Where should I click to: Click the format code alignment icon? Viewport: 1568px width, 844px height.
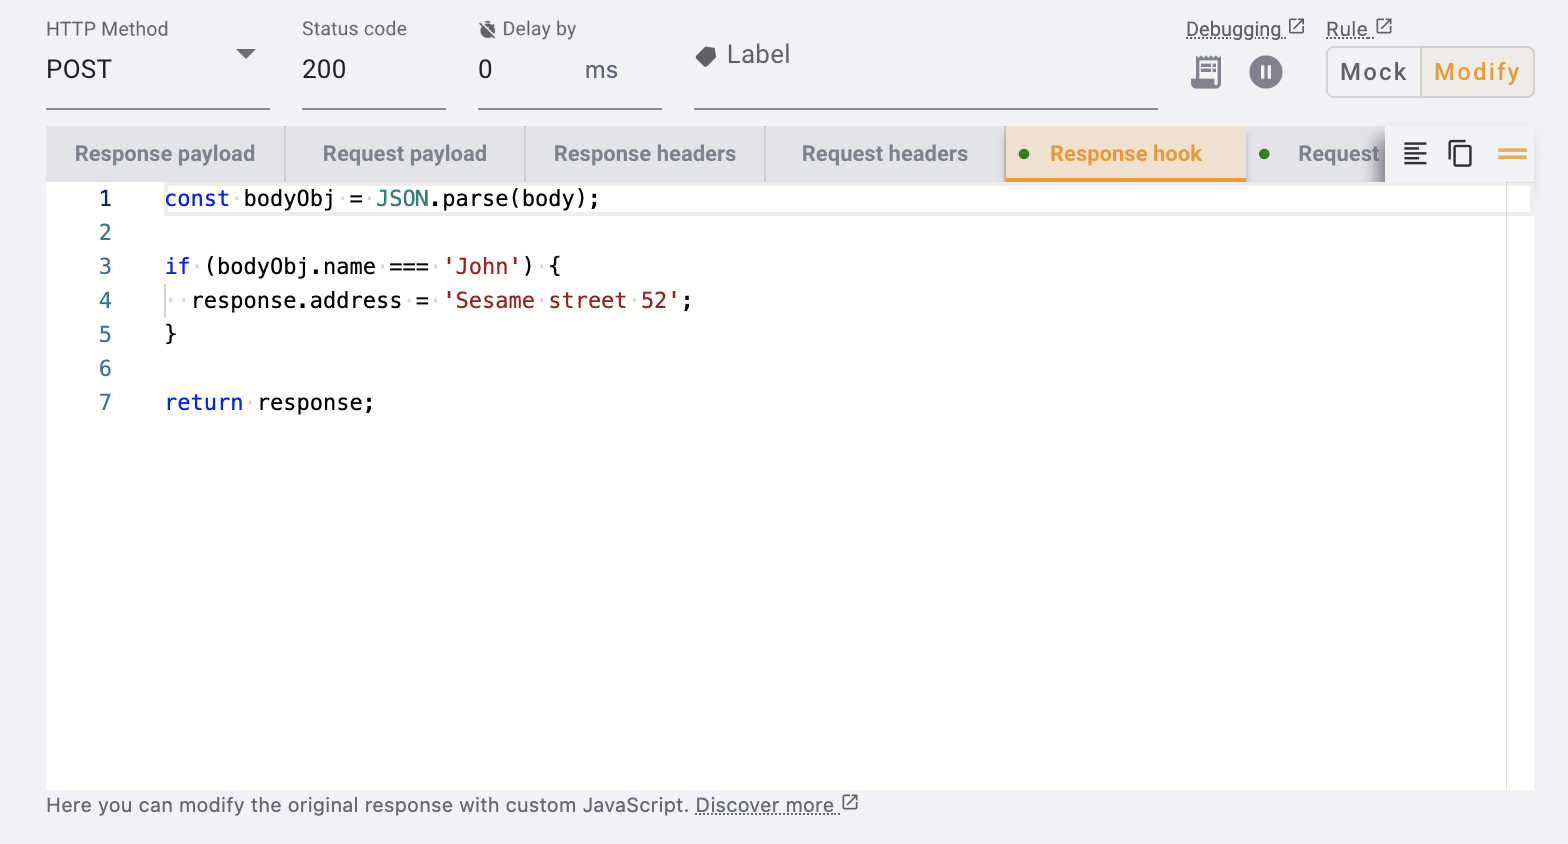pos(1415,154)
